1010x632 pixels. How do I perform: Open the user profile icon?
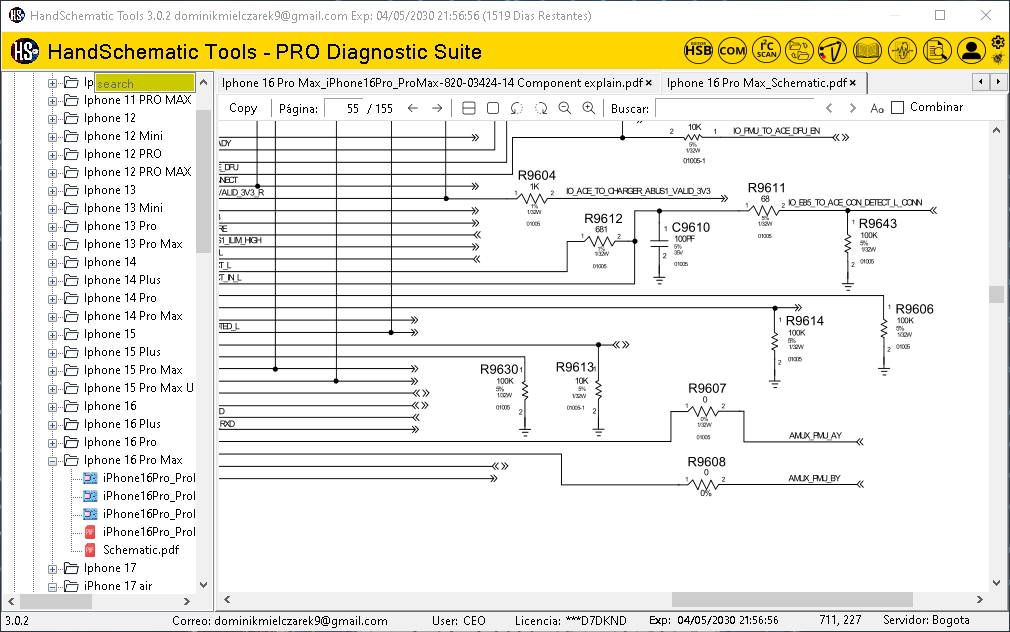pyautogui.click(x=971, y=50)
